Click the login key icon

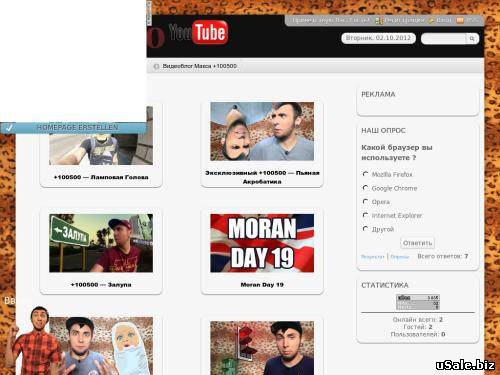(x=431, y=20)
